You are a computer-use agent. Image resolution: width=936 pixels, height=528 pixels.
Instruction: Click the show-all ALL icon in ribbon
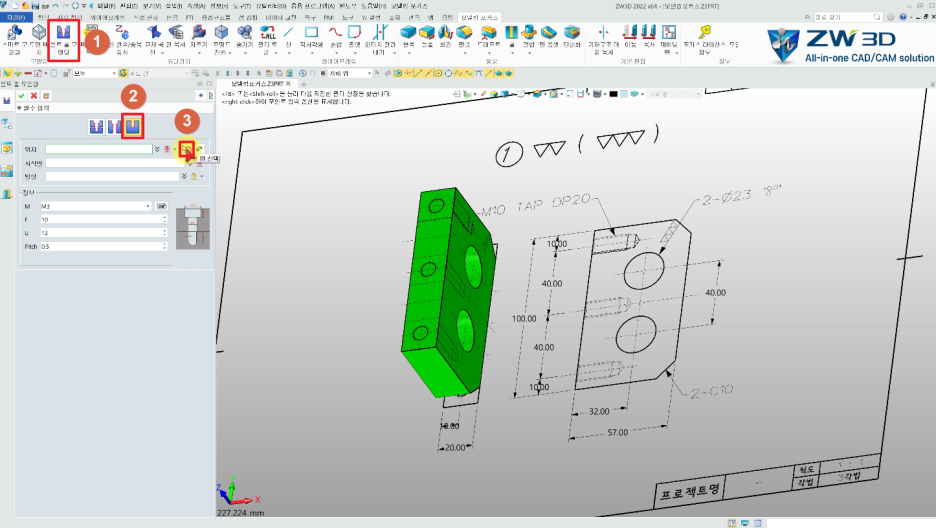click(x=268, y=33)
